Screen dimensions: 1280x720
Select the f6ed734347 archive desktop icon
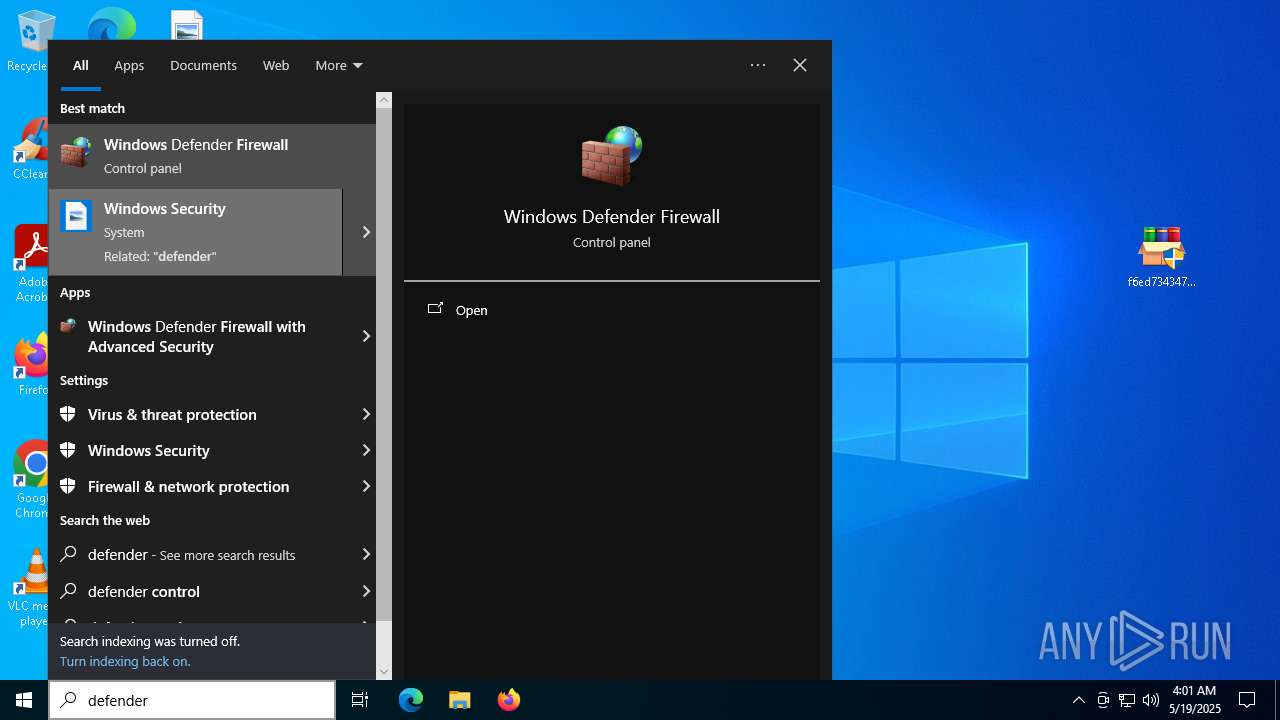coord(1161,257)
